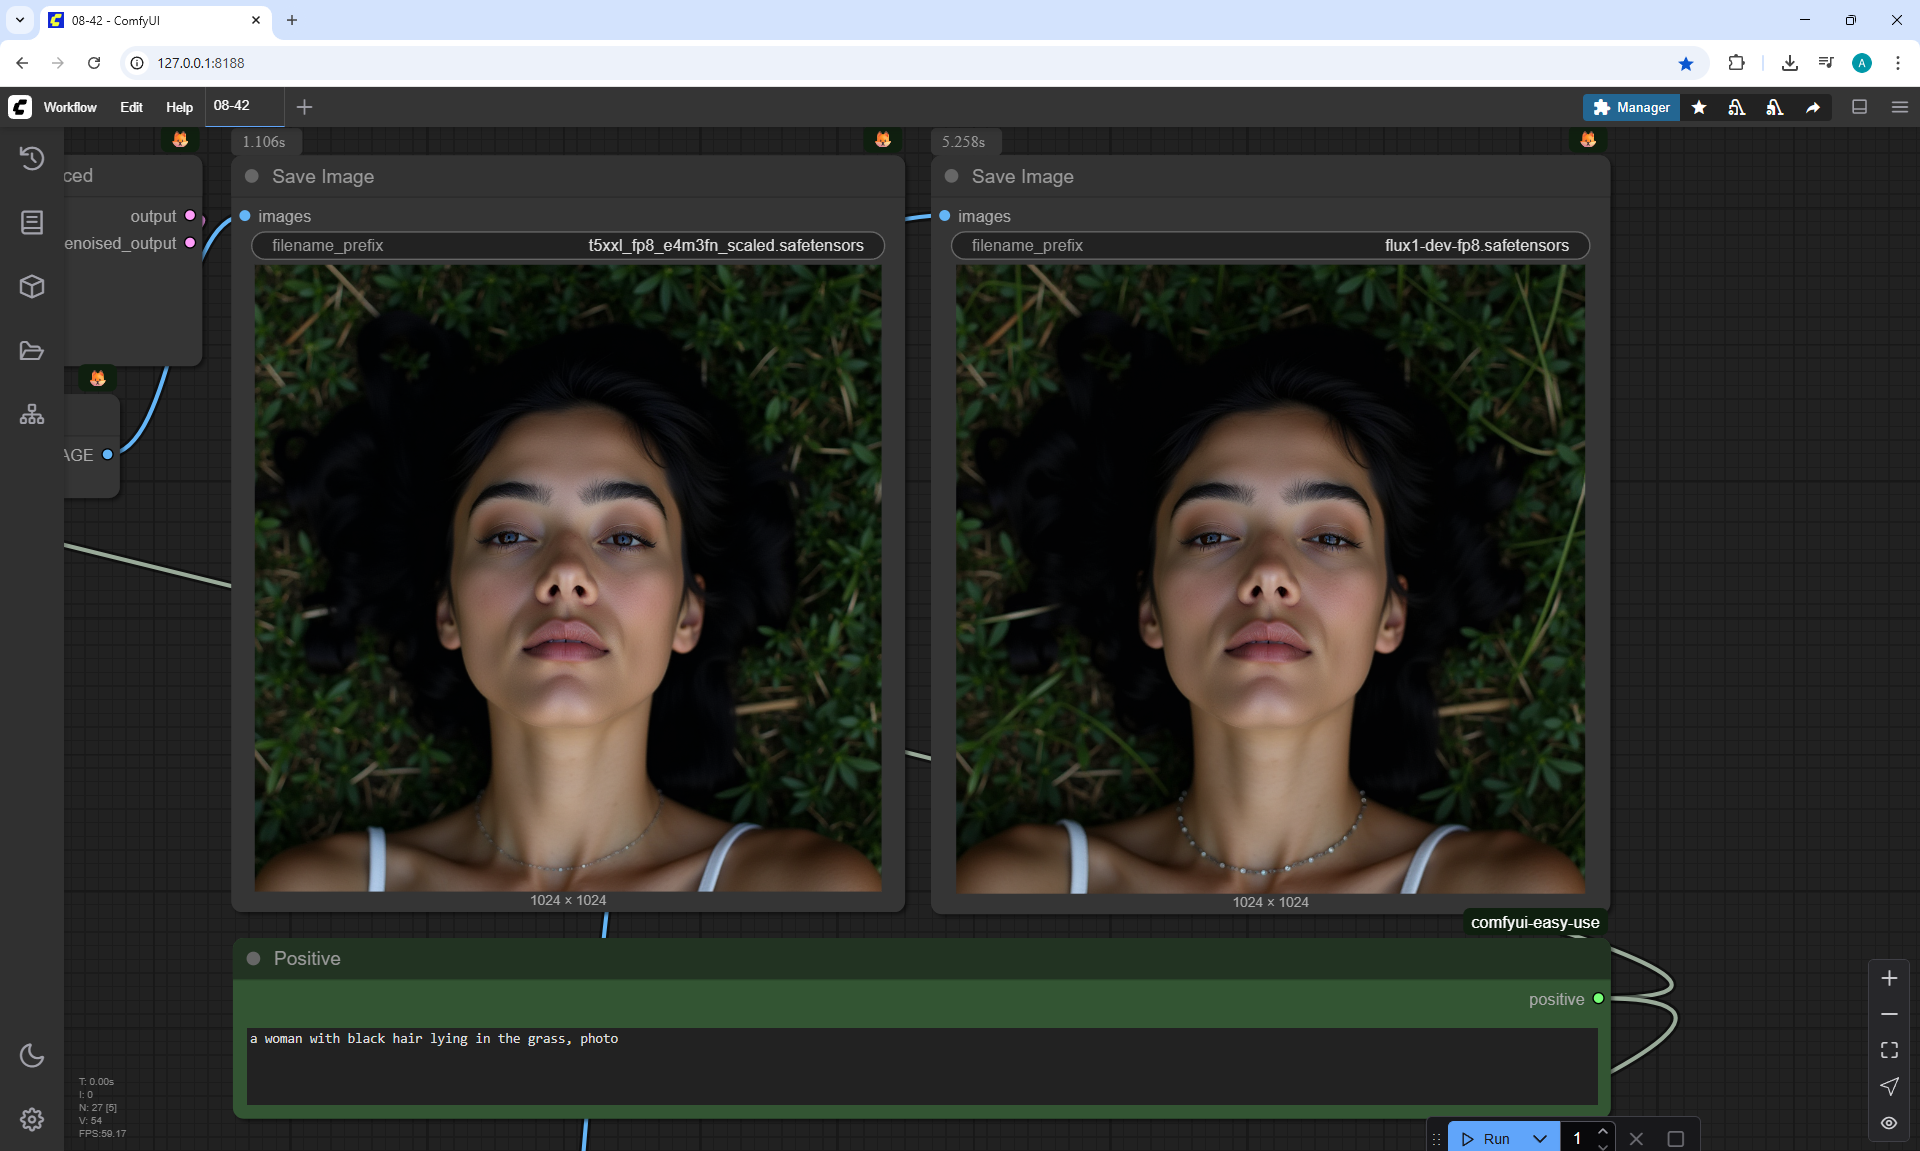Zoom in with canvas plus icon

pyautogui.click(x=1889, y=978)
